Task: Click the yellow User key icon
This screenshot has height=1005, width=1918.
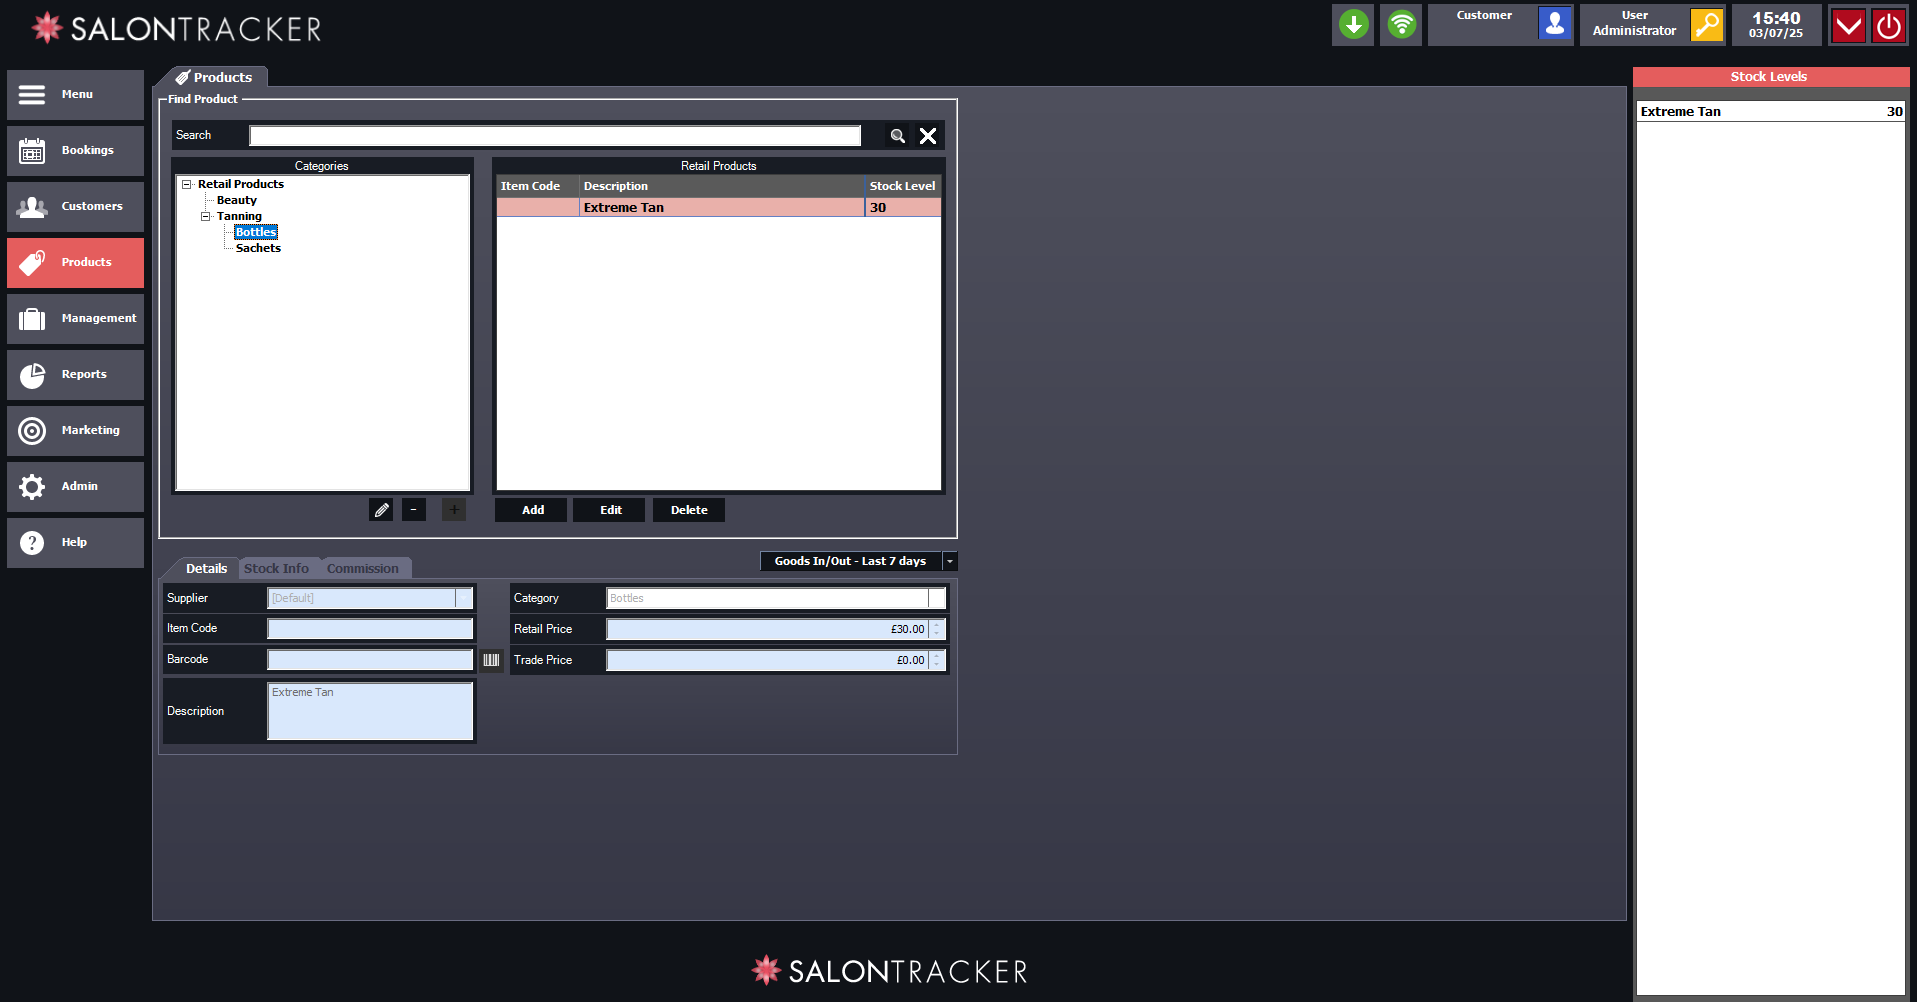Action: coord(1707,24)
